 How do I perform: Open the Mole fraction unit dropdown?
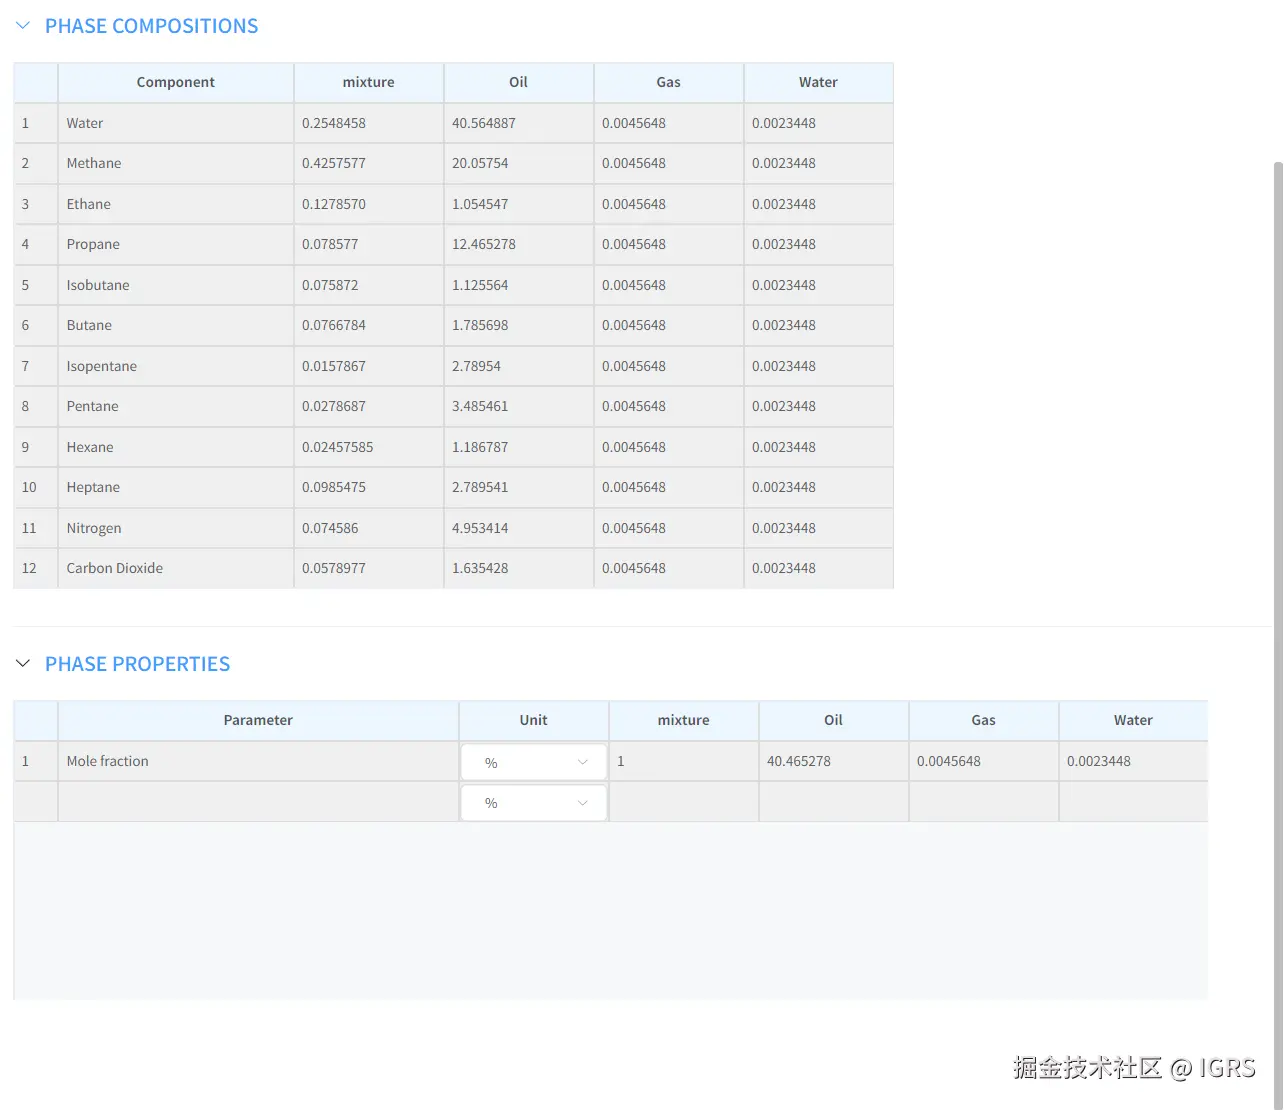click(534, 762)
